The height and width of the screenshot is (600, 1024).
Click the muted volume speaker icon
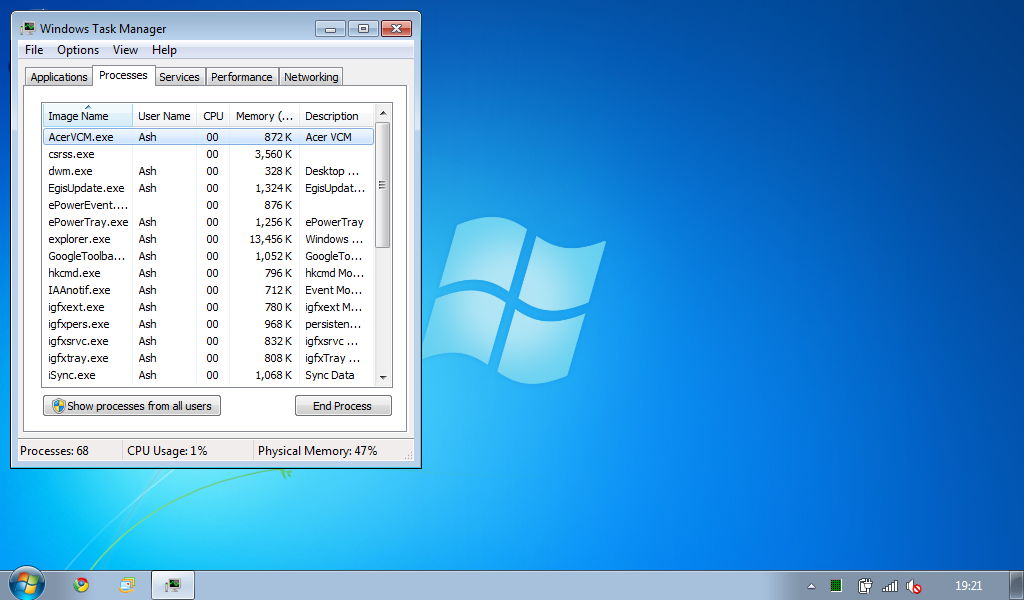tap(913, 586)
